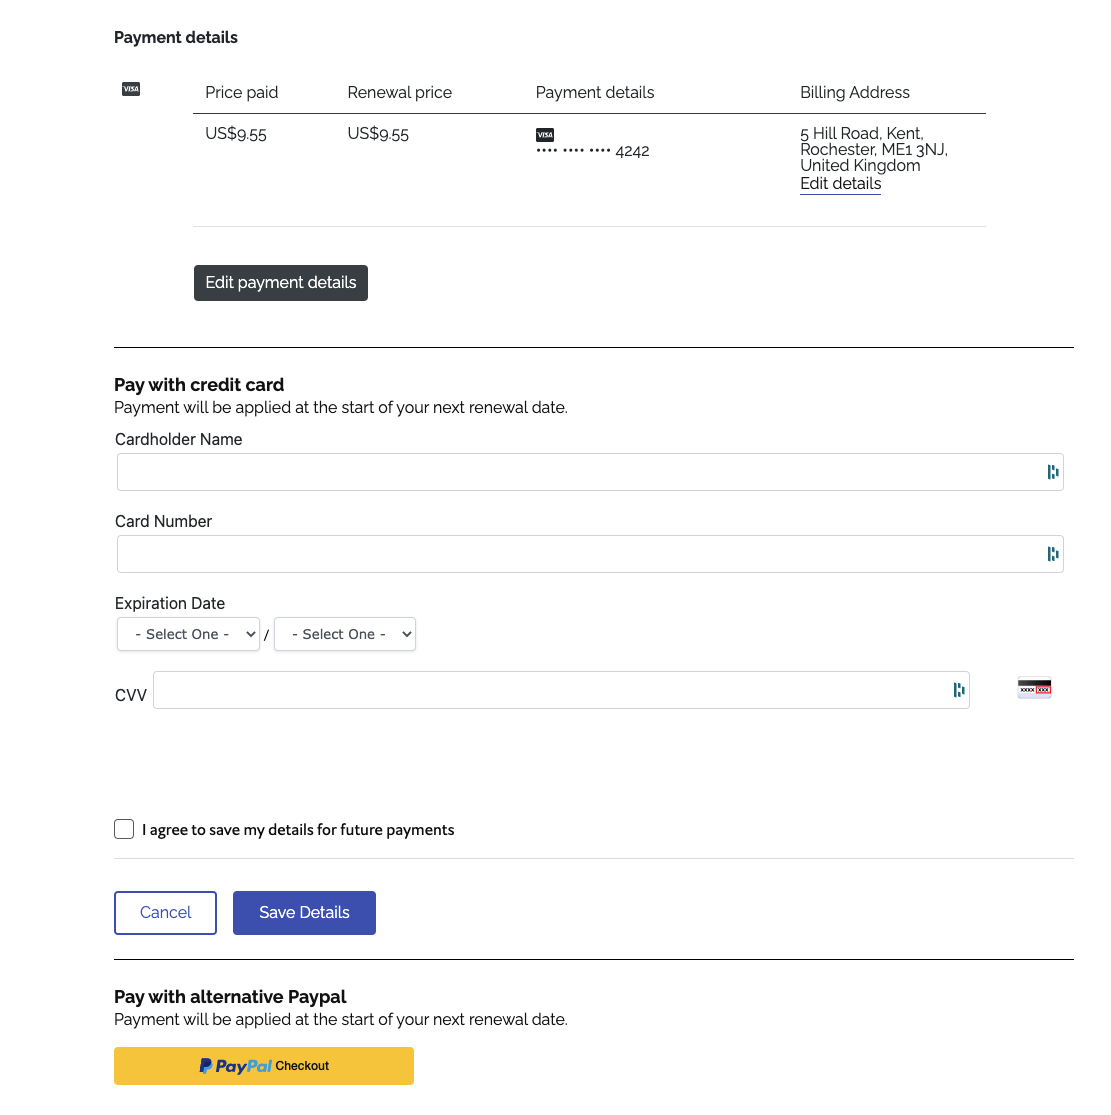The height and width of the screenshot is (1115, 1111).
Task: Click the Visa icon beside the table
Action: click(130, 89)
